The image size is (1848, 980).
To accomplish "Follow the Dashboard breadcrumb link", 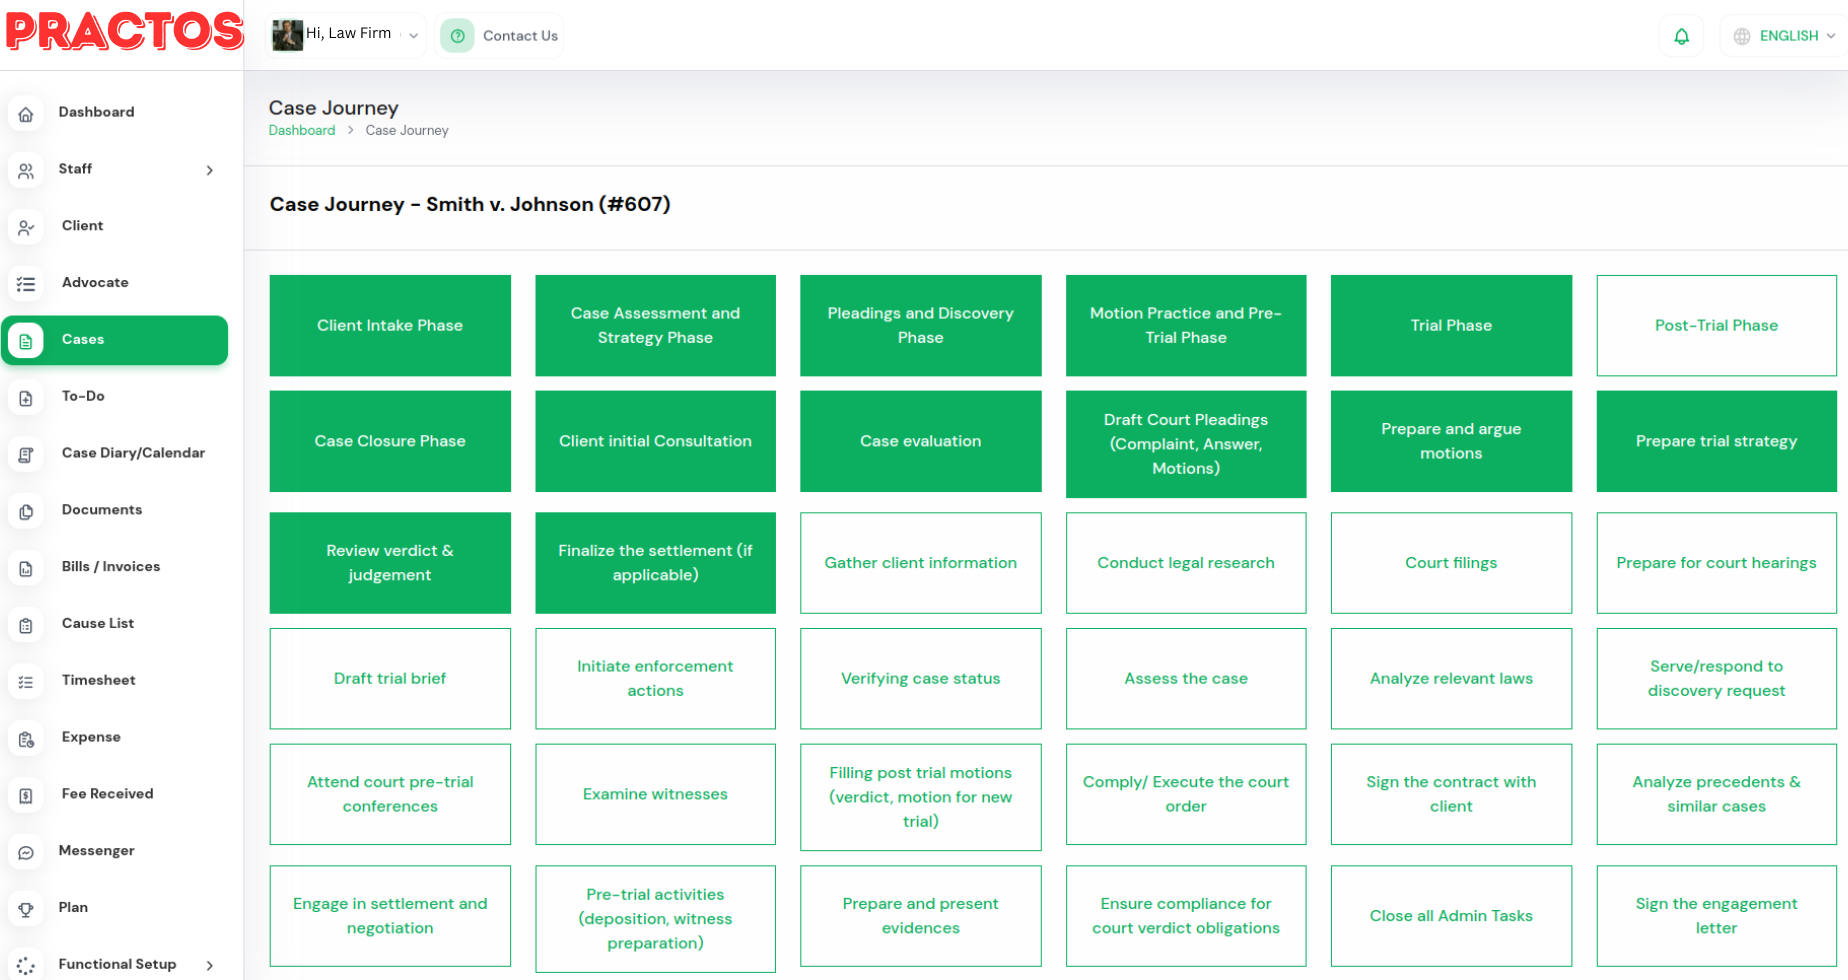I will point(301,131).
